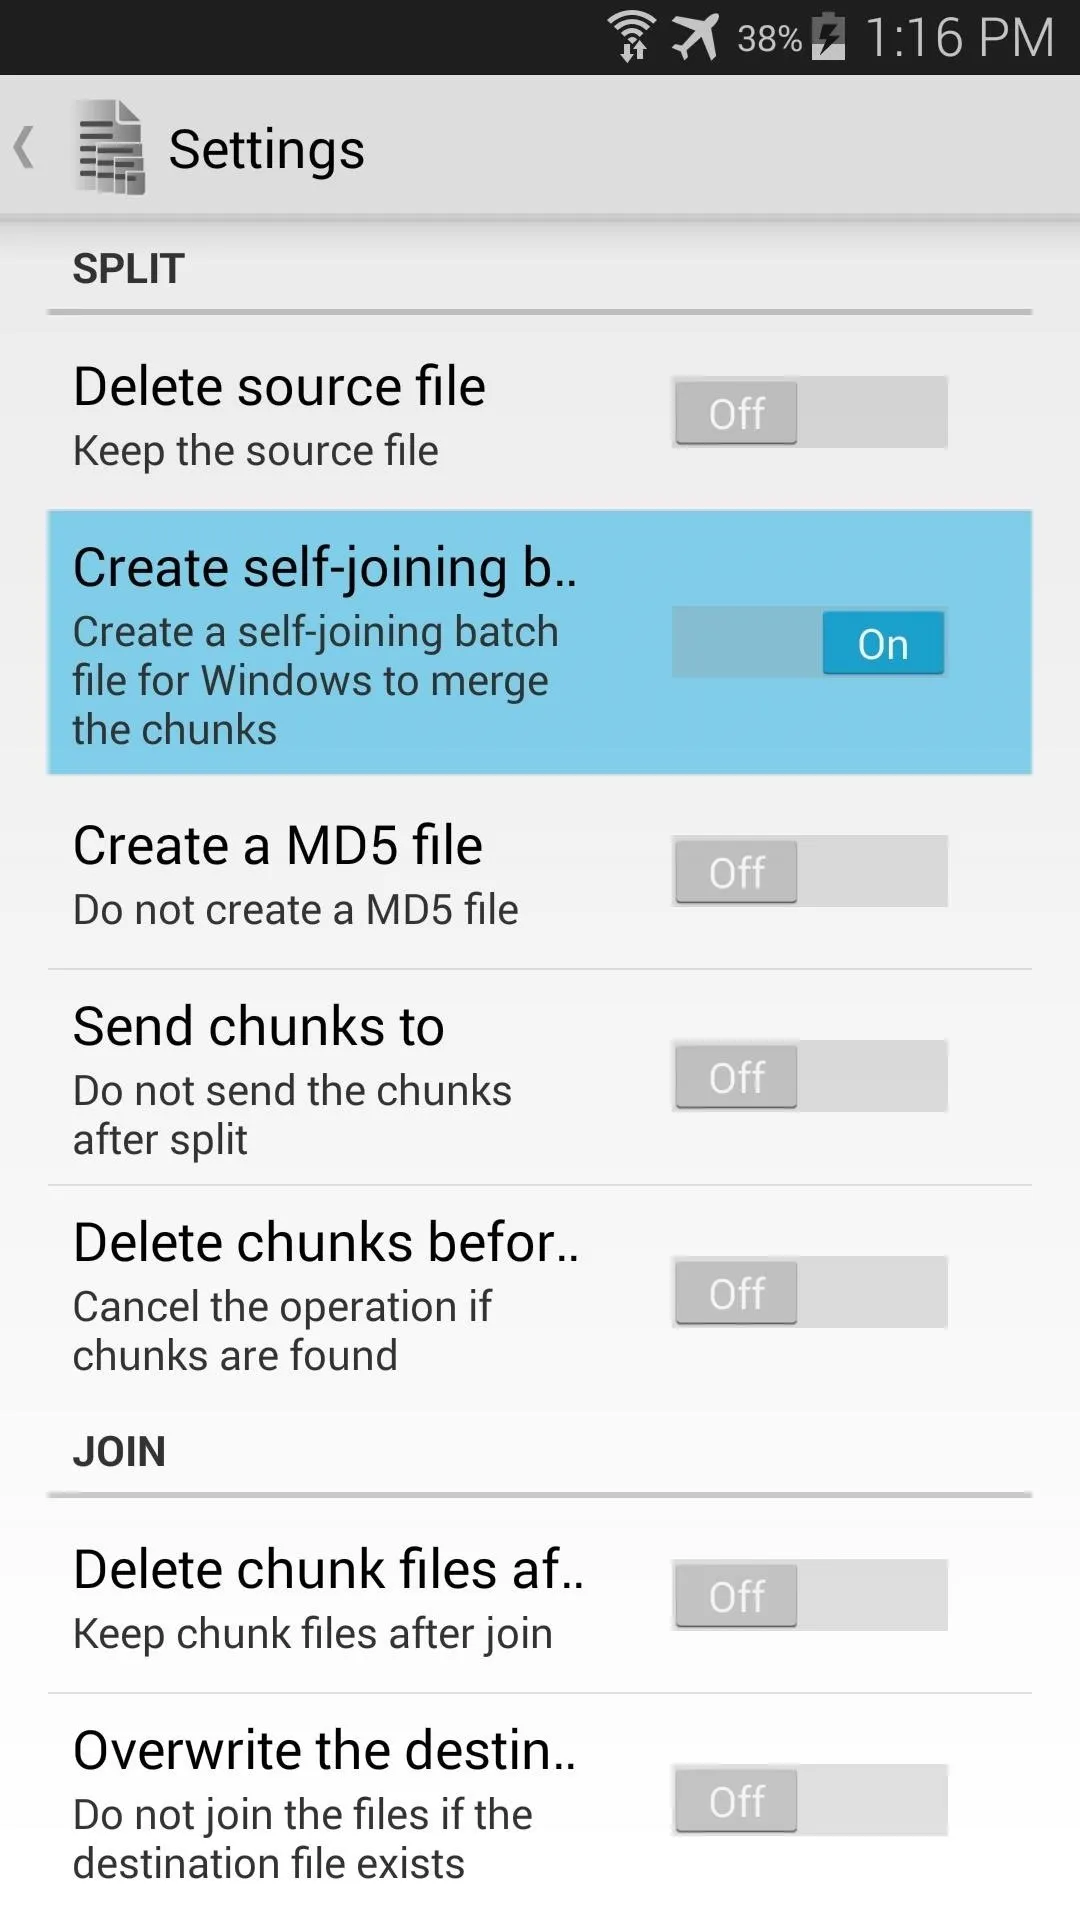The height and width of the screenshot is (1920, 1080).
Task: Turn off Create self-joining batch switch
Action: [x=809, y=642]
